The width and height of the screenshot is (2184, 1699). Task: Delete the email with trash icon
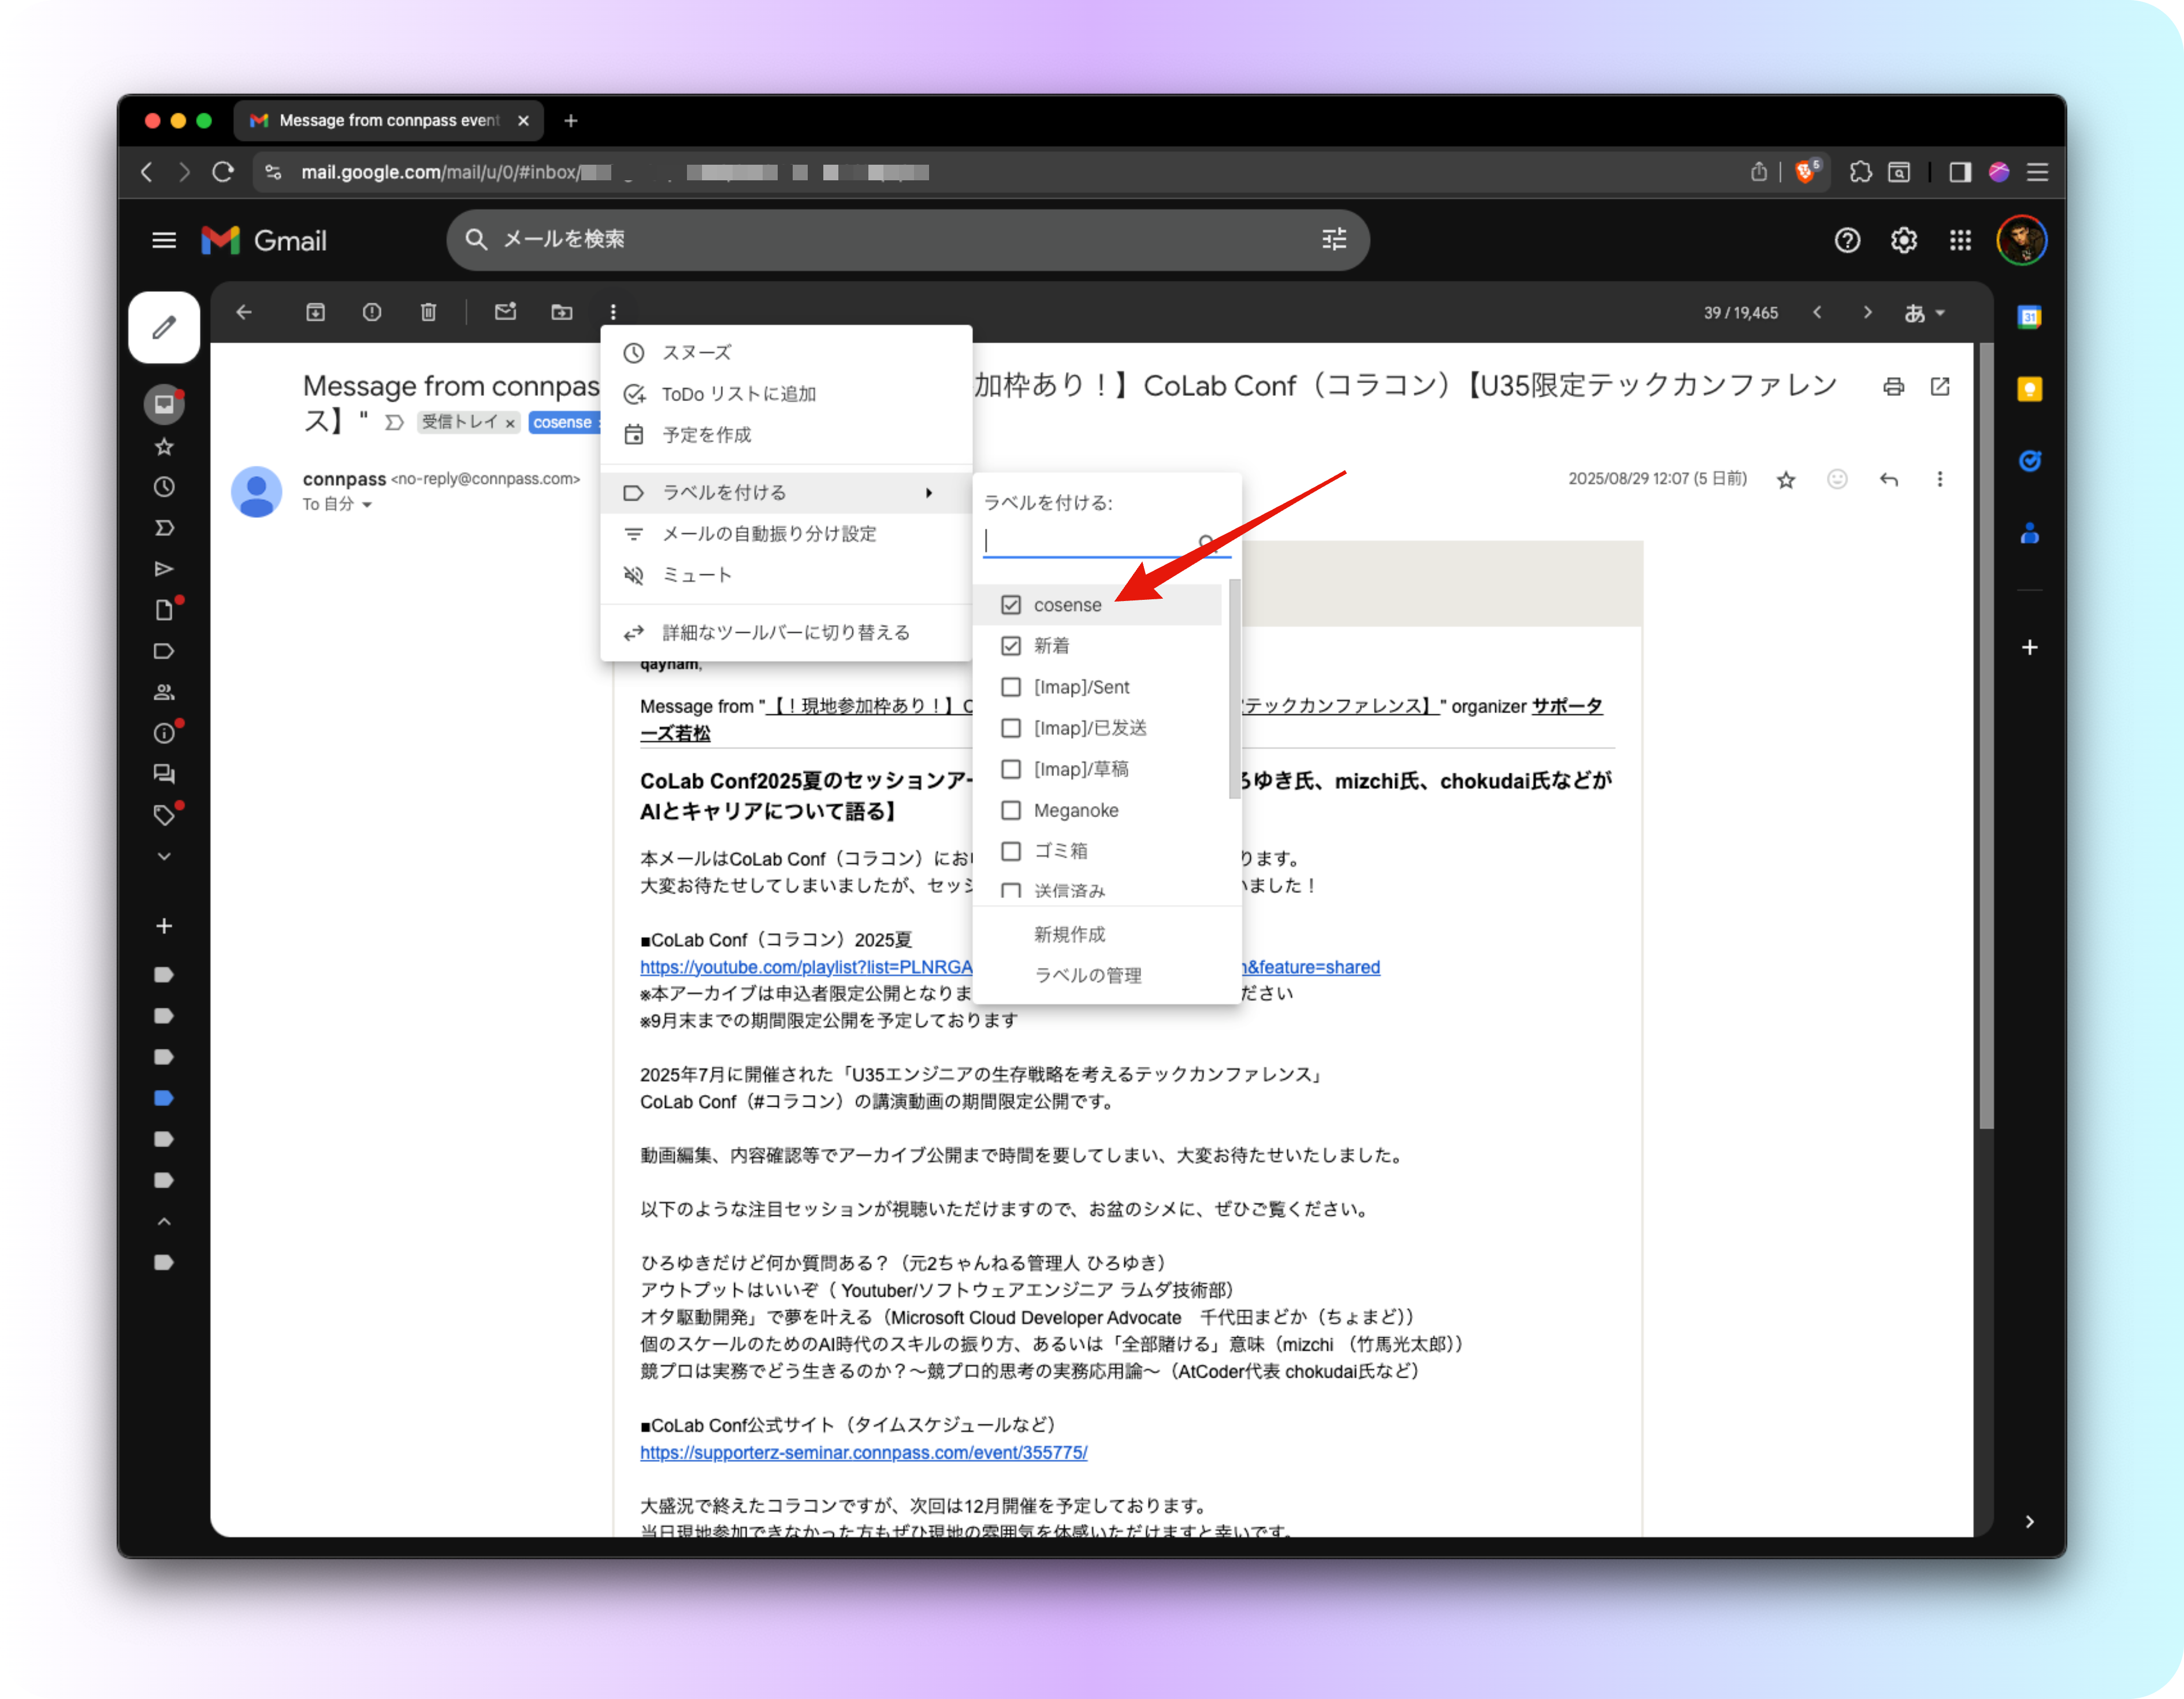pos(428,312)
